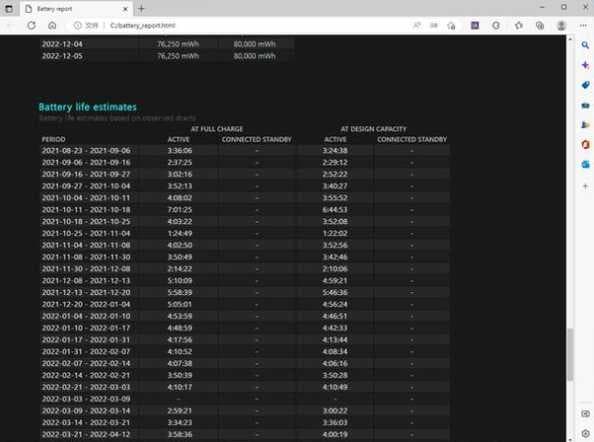Open the Favorites star in toolbar
Screen dimensions: 594x442
(x=519, y=25)
